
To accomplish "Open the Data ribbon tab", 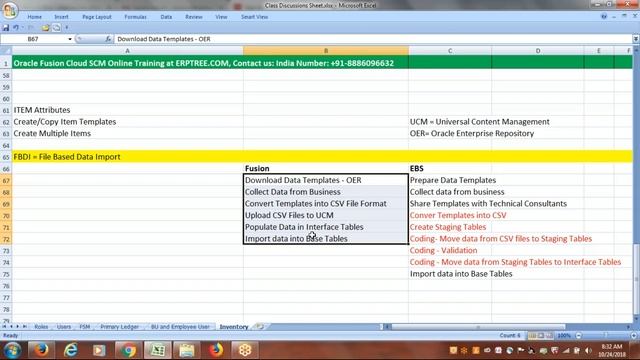I will [166, 17].
